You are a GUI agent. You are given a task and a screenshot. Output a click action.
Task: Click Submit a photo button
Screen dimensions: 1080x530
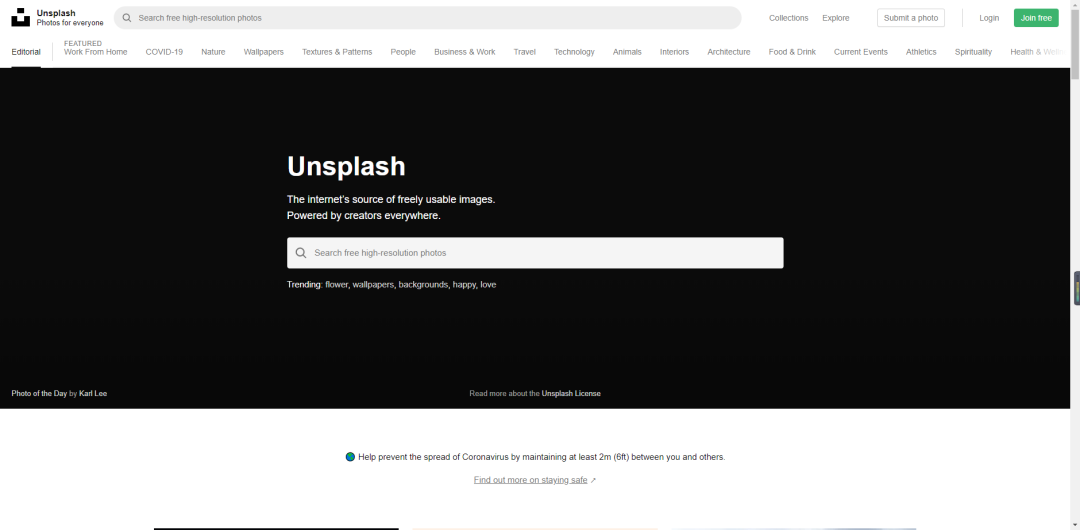pyautogui.click(x=911, y=18)
